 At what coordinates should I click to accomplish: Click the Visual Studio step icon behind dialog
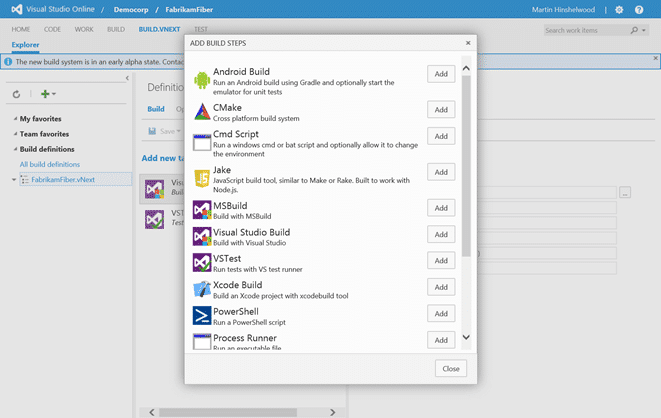(154, 189)
